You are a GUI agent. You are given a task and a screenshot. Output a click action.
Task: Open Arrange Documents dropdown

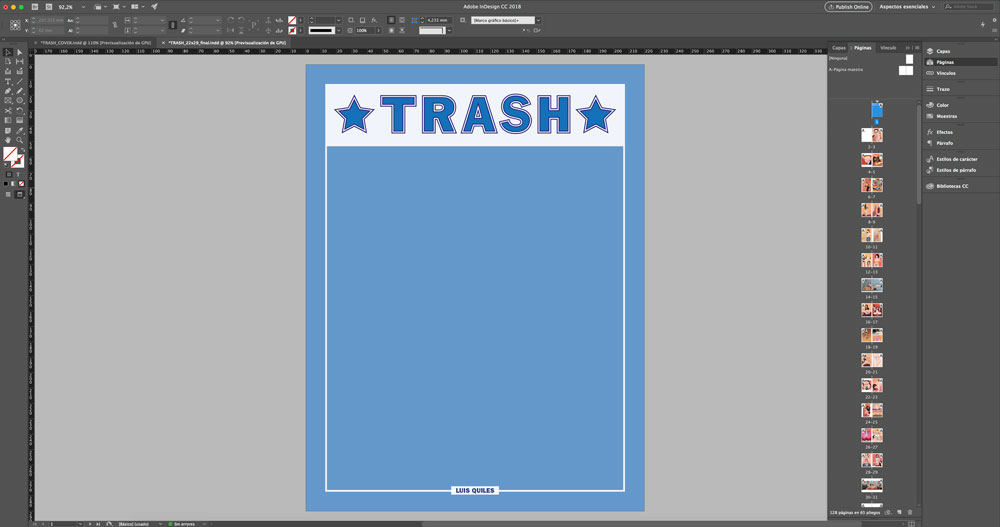pos(136,6)
